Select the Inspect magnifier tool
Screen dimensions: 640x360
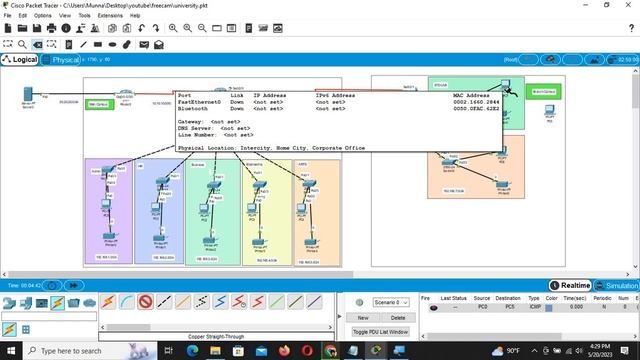22,44
